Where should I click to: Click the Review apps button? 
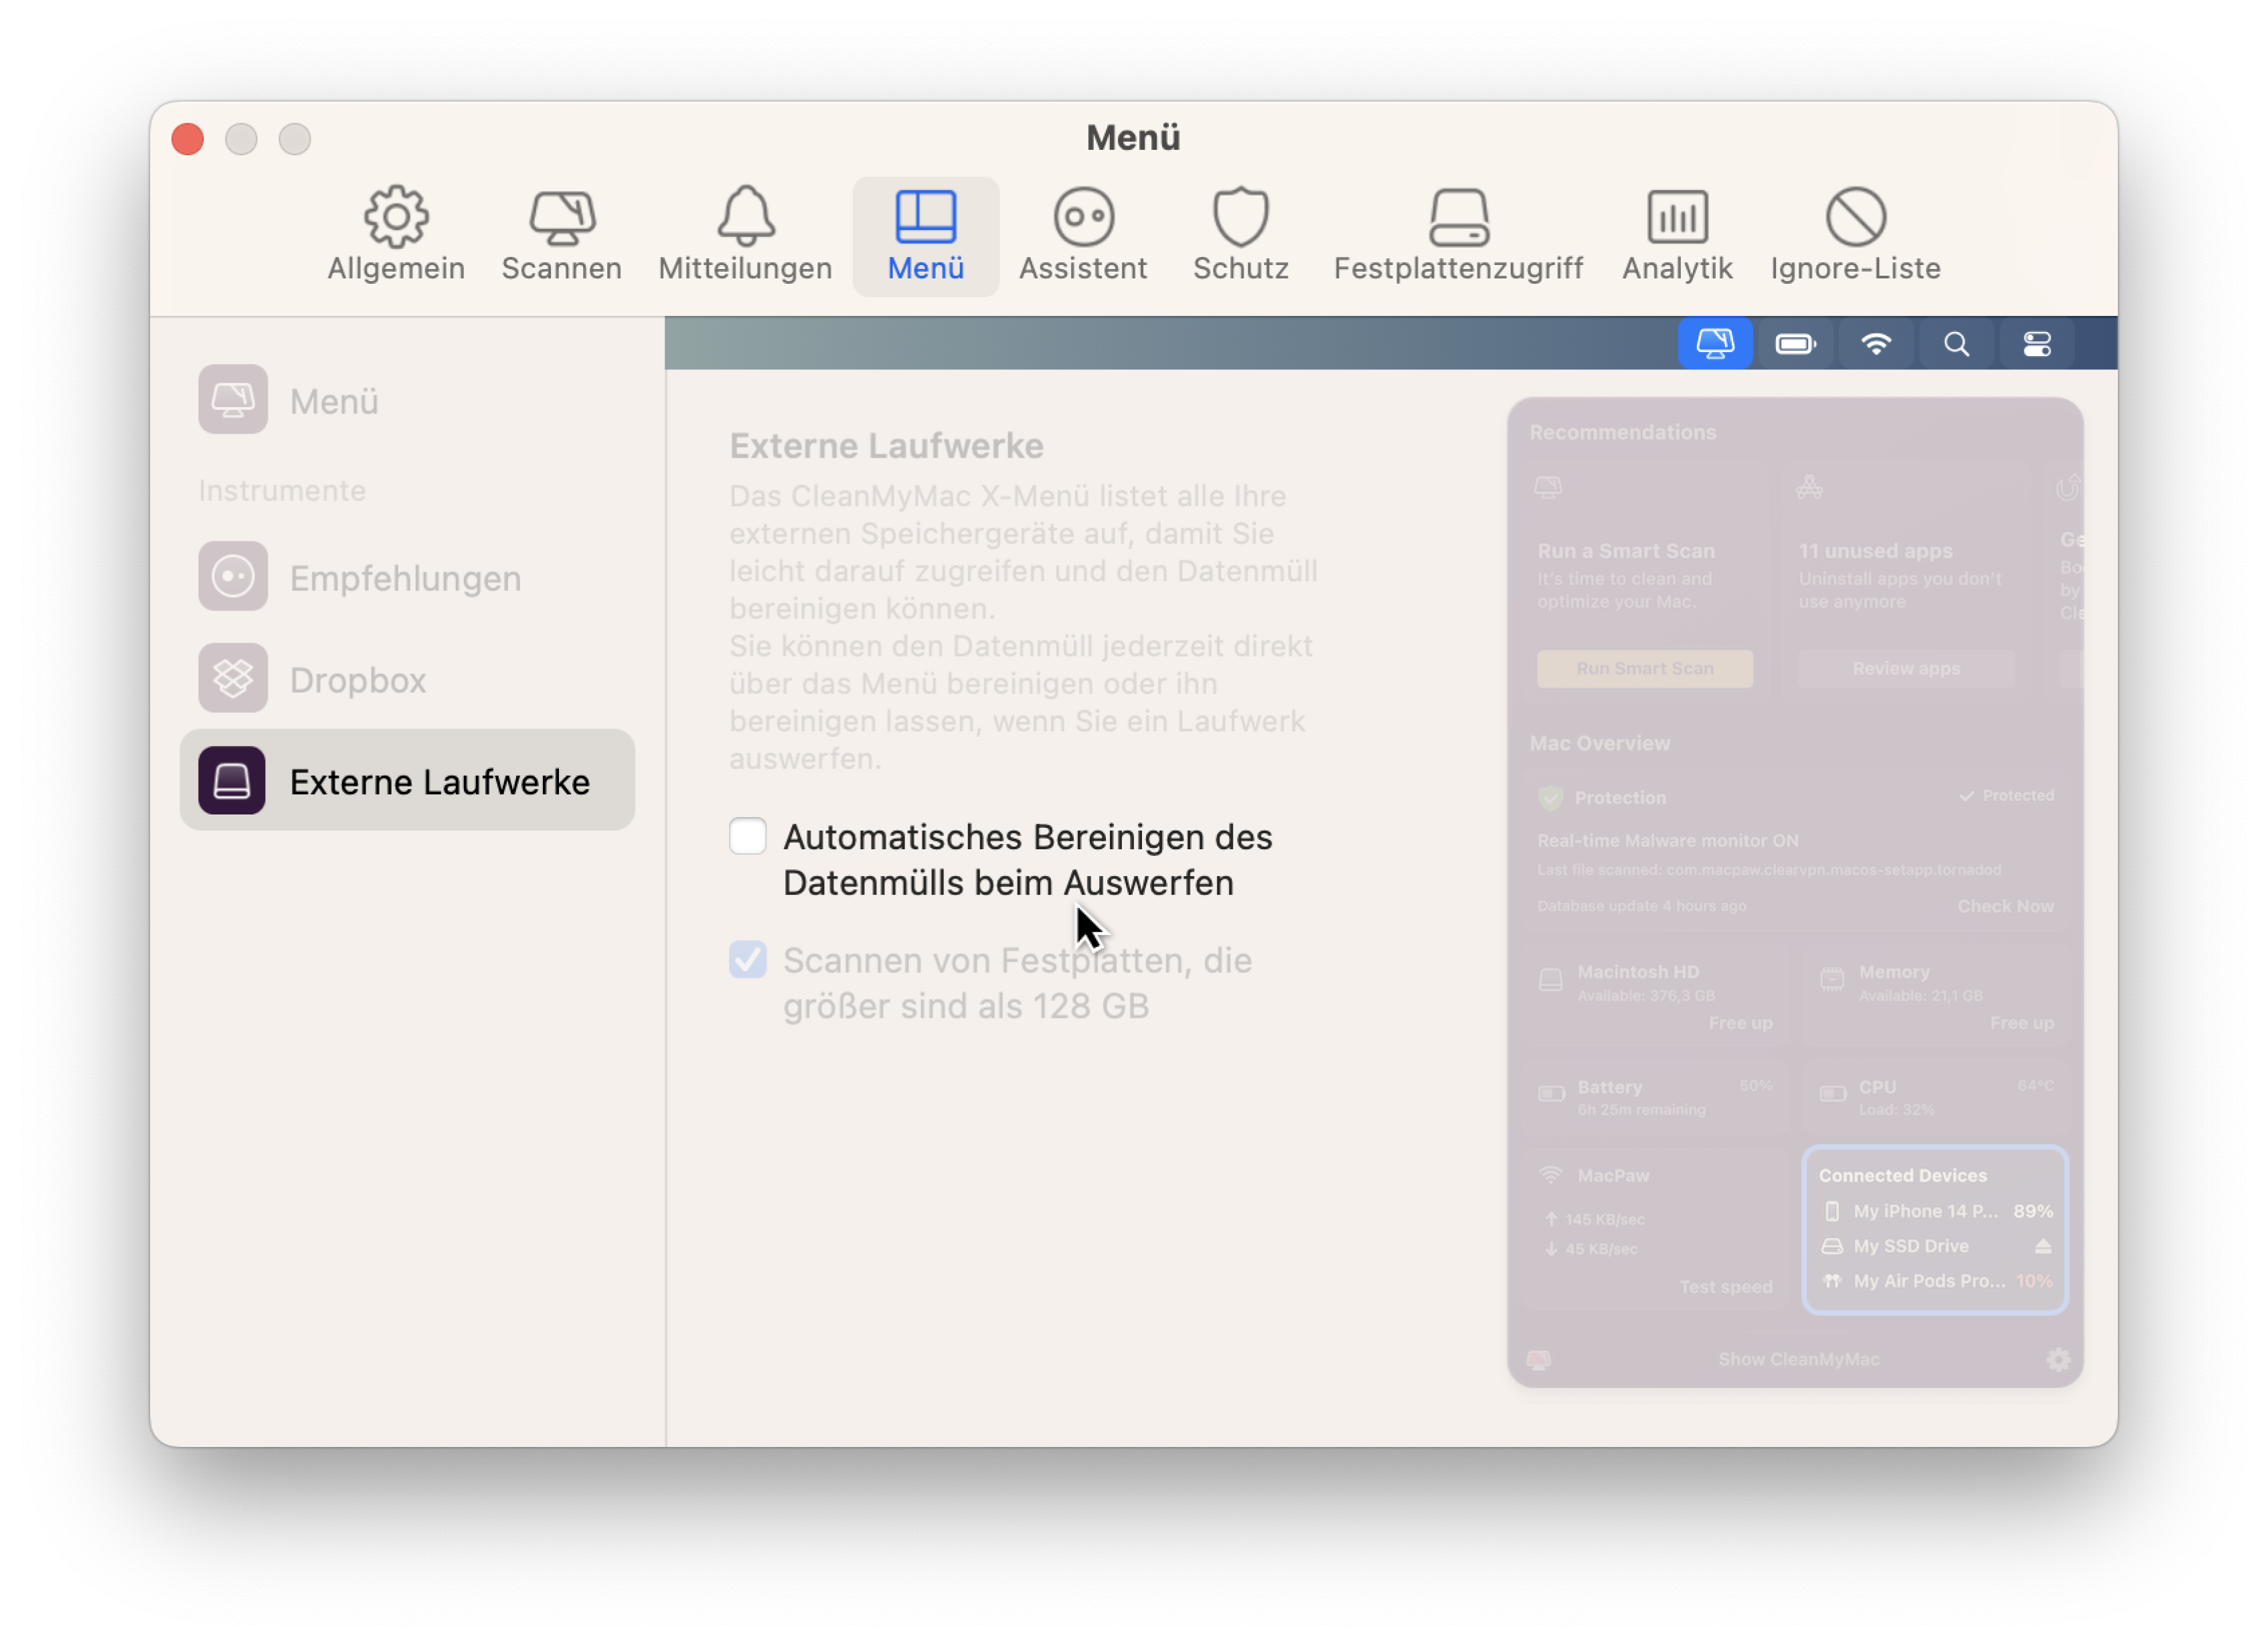pos(1906,668)
